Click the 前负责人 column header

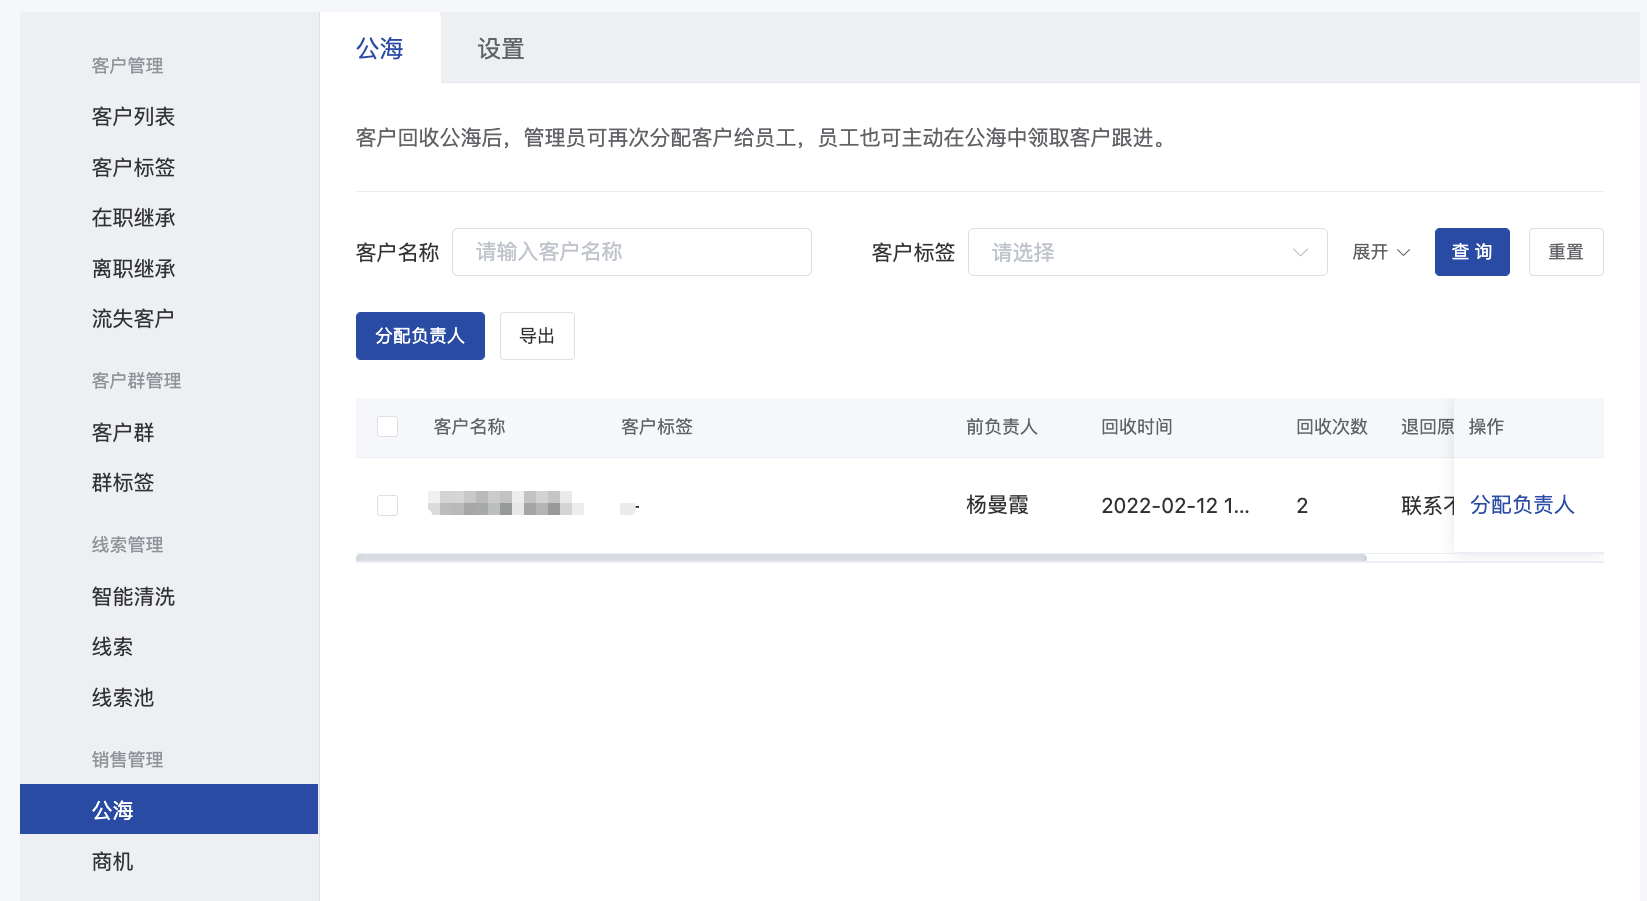(1002, 427)
